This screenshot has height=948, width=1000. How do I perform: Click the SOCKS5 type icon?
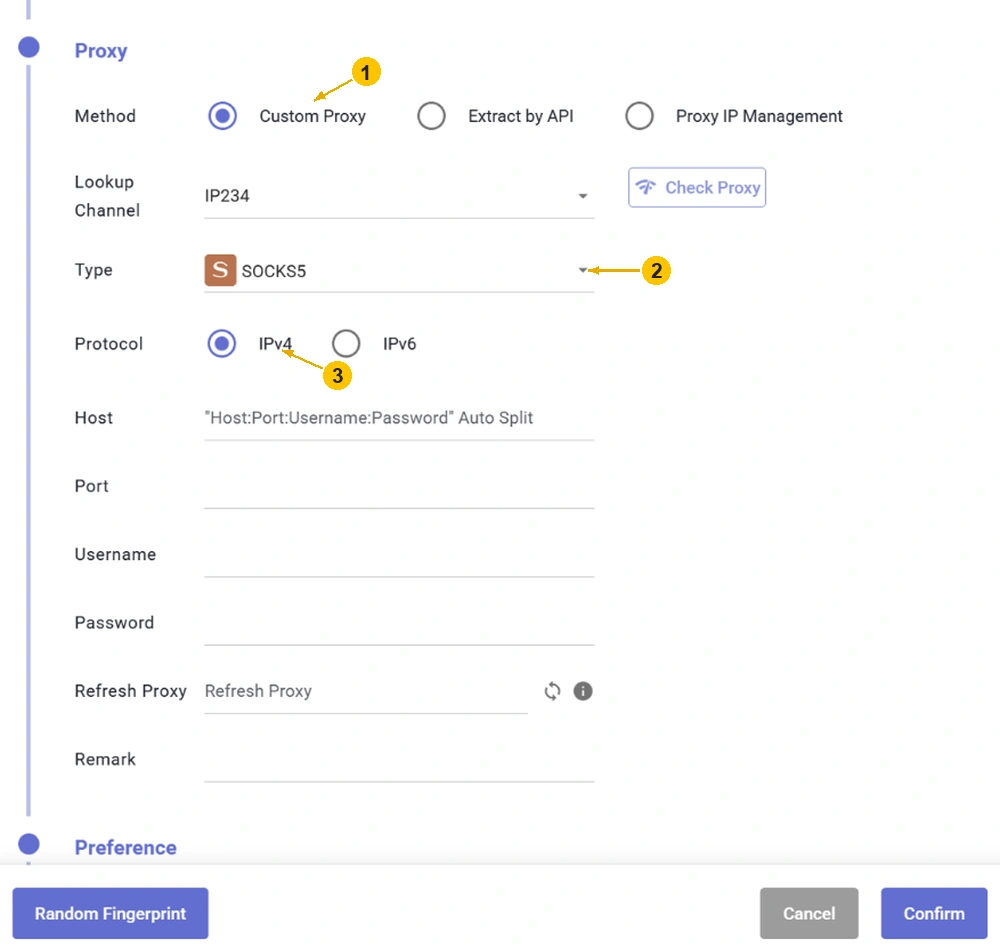(x=220, y=270)
